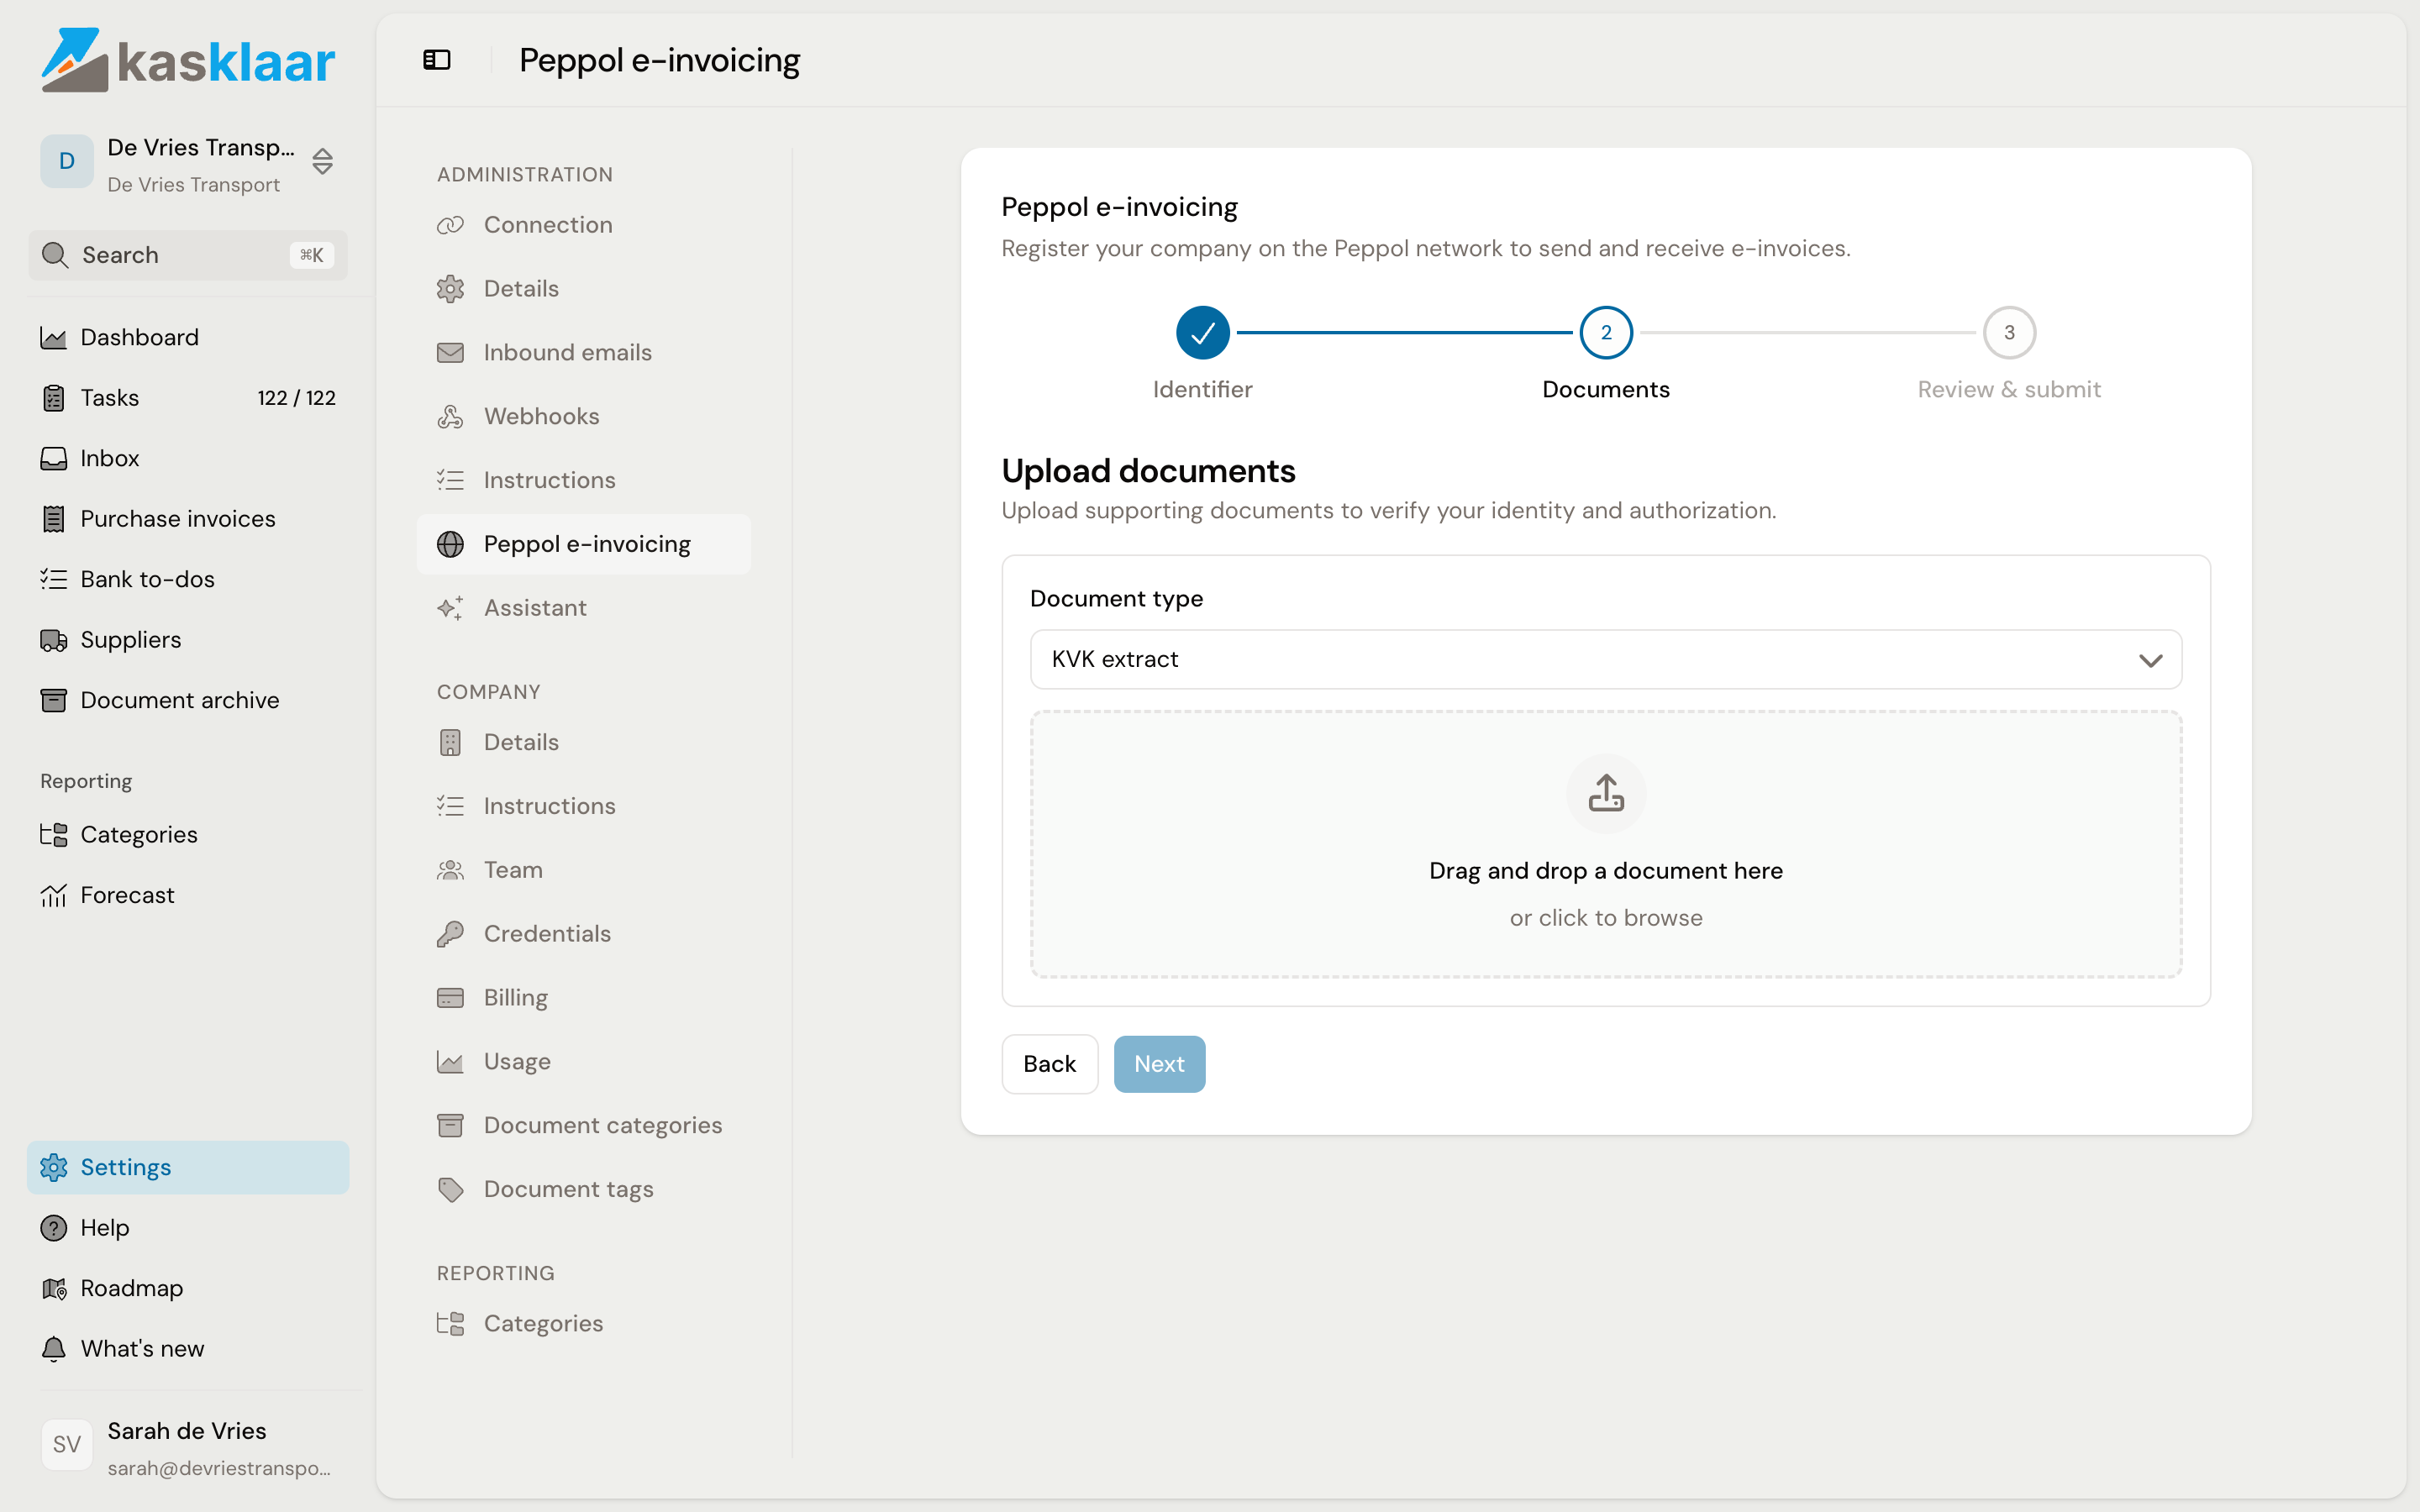
Task: Open Dashboard chart icon
Action: 54,338
